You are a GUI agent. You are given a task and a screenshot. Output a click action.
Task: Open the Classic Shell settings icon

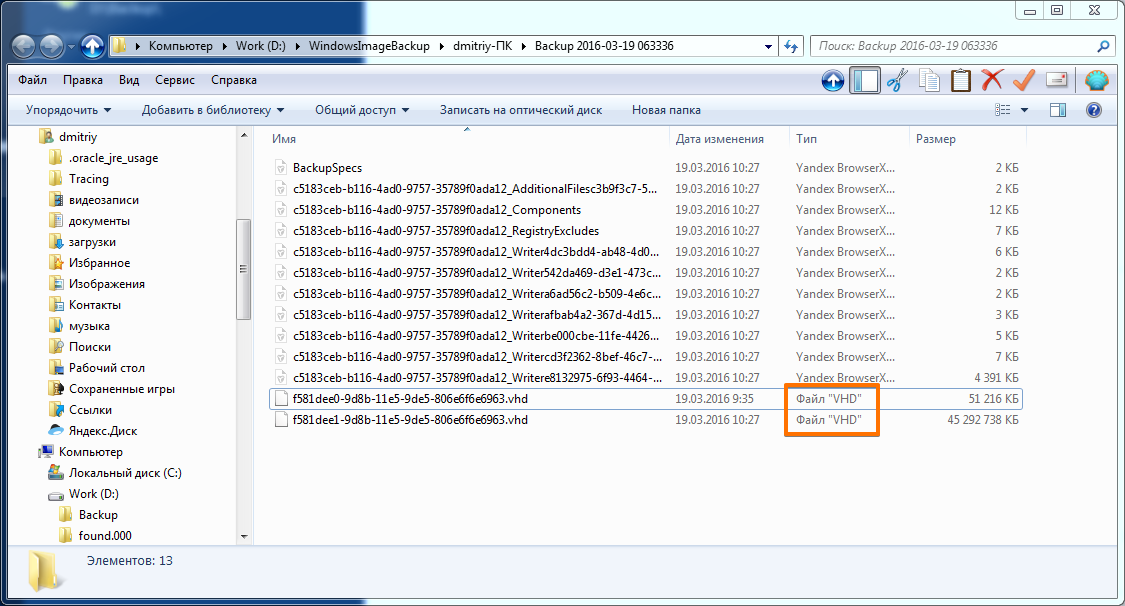[1097, 80]
